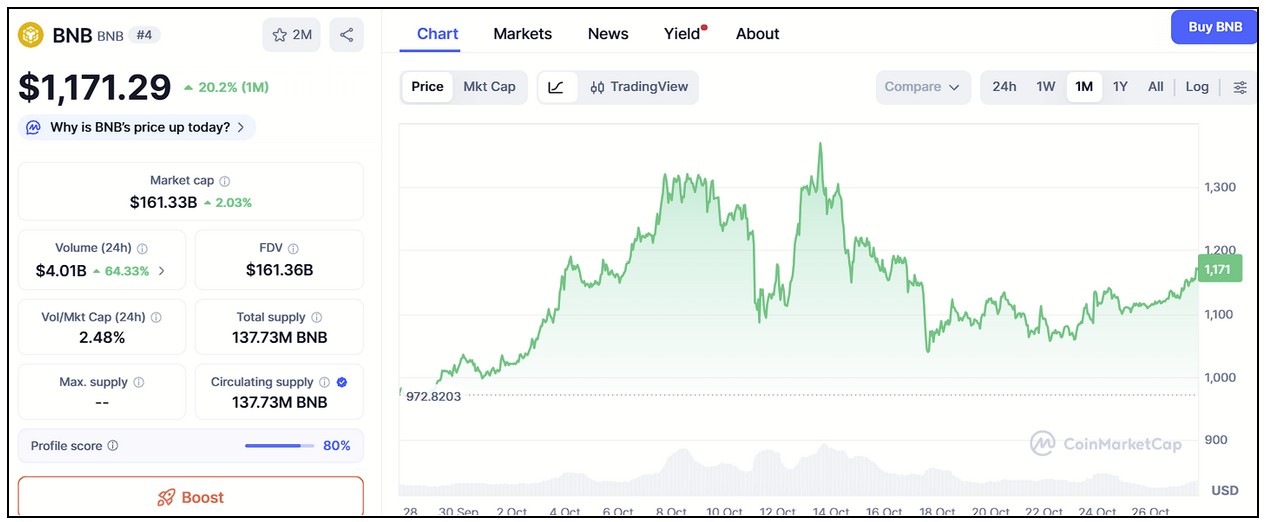
Task: Click the FDV info icon
Action: pos(293,248)
